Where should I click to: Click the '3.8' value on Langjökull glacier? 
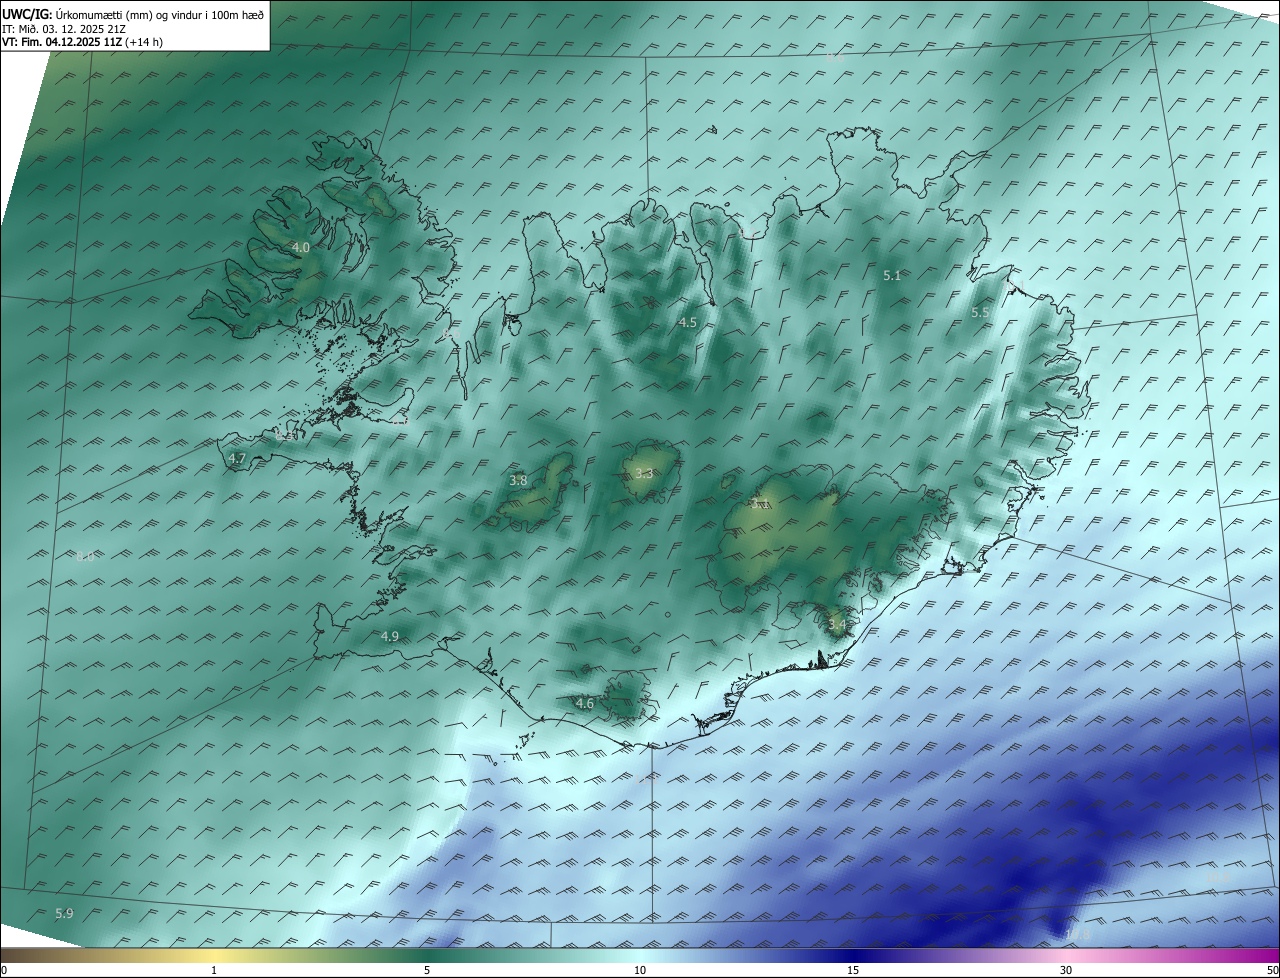click(x=518, y=481)
